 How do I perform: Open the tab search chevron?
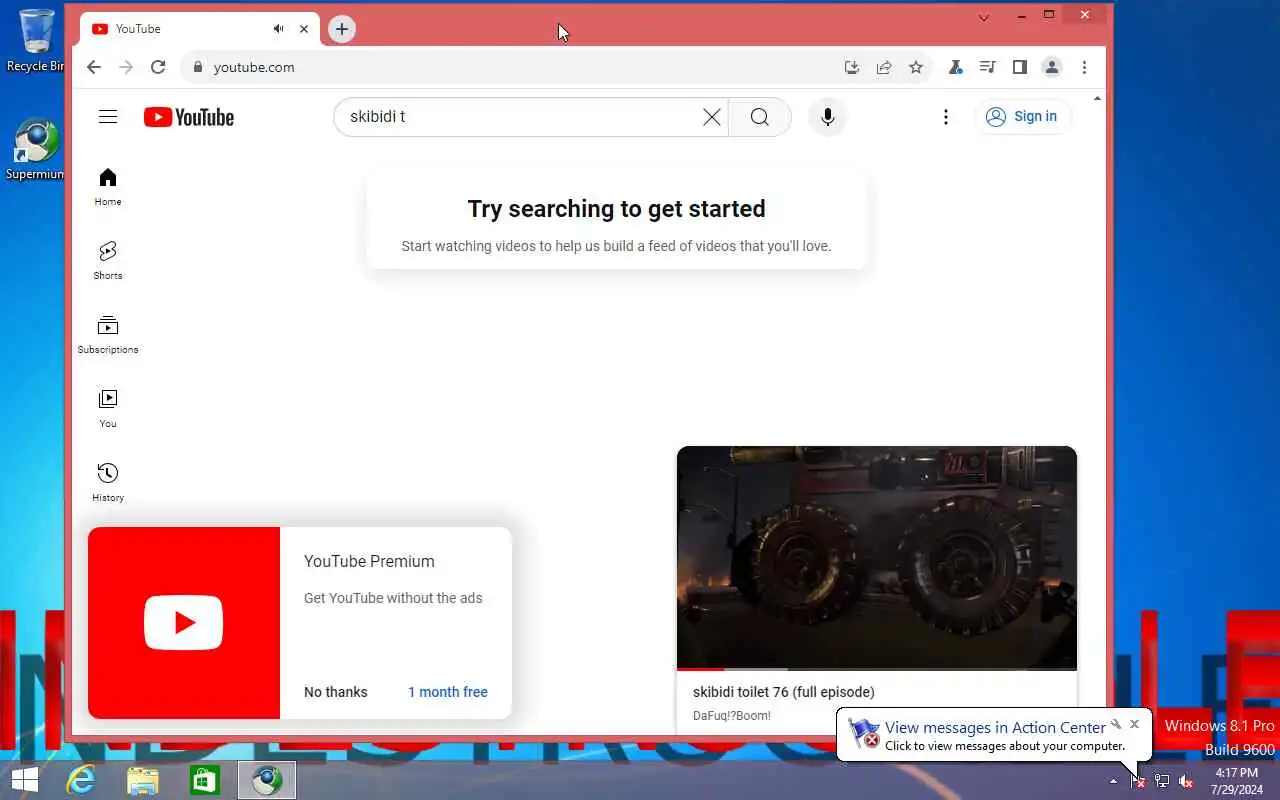[984, 17]
